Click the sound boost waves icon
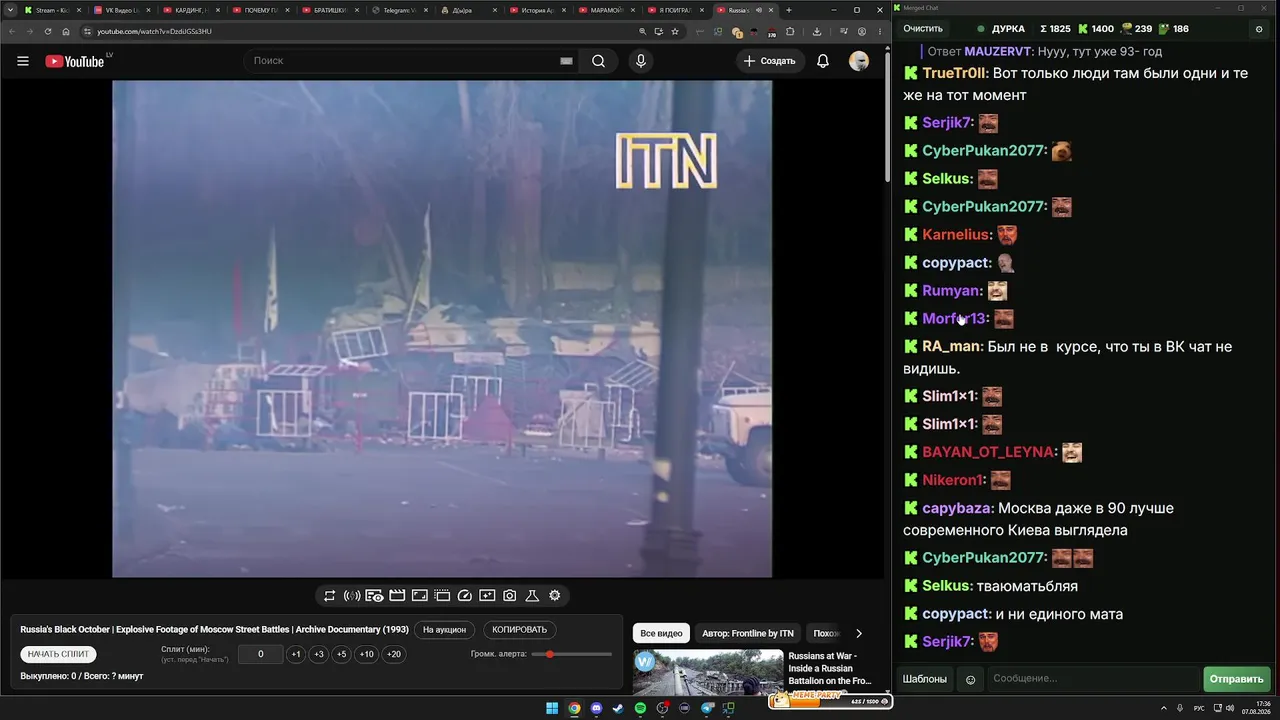Image resolution: width=1280 pixels, height=720 pixels. [352, 596]
